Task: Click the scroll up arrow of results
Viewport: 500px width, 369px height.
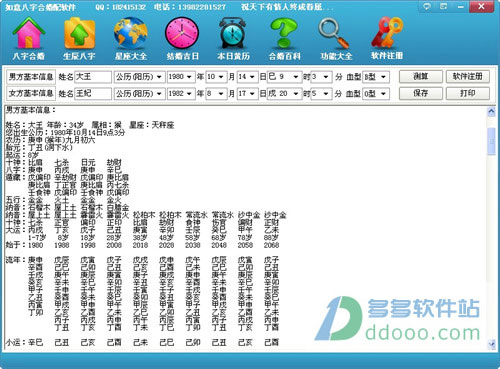Action: pos(491,112)
